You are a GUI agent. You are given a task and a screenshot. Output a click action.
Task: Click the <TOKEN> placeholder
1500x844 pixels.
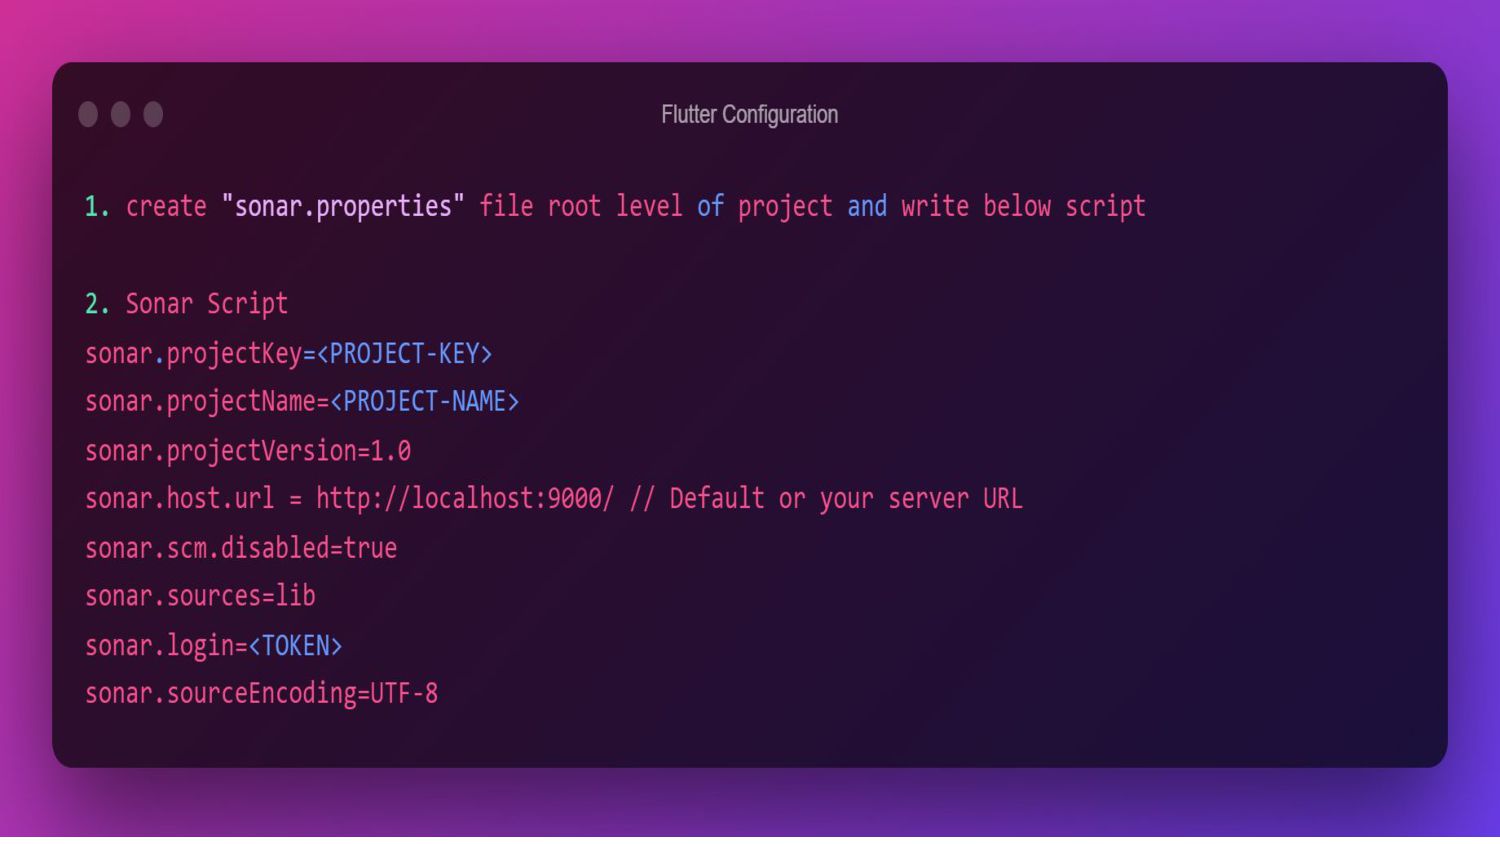pyautogui.click(x=295, y=646)
